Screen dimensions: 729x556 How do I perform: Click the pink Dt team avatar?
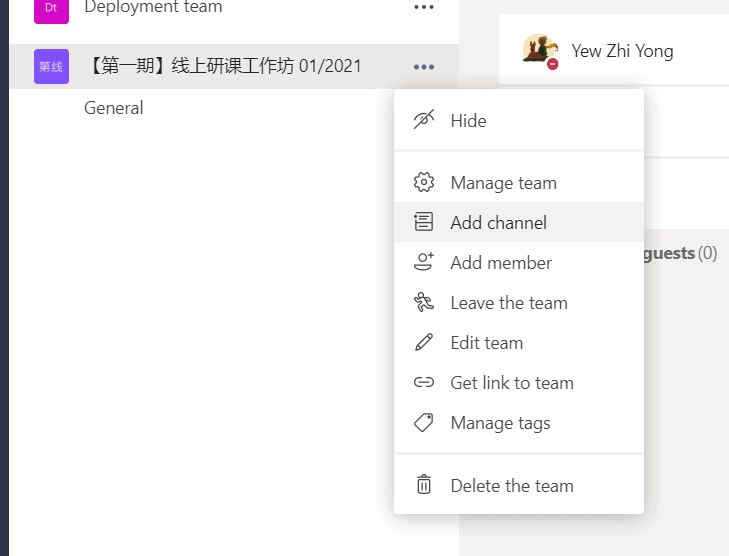(x=51, y=9)
